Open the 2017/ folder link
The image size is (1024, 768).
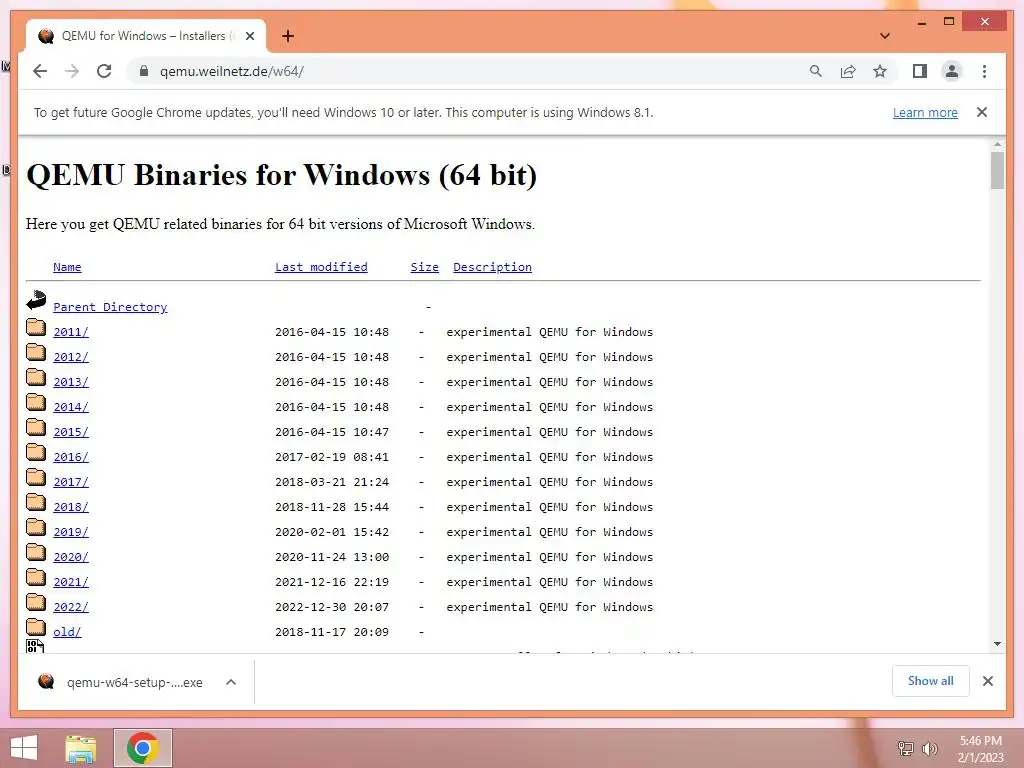pos(71,482)
